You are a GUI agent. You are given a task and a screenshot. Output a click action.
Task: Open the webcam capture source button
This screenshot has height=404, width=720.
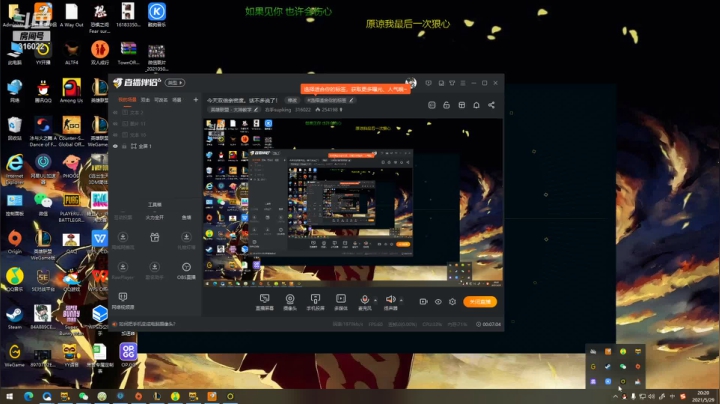point(290,302)
